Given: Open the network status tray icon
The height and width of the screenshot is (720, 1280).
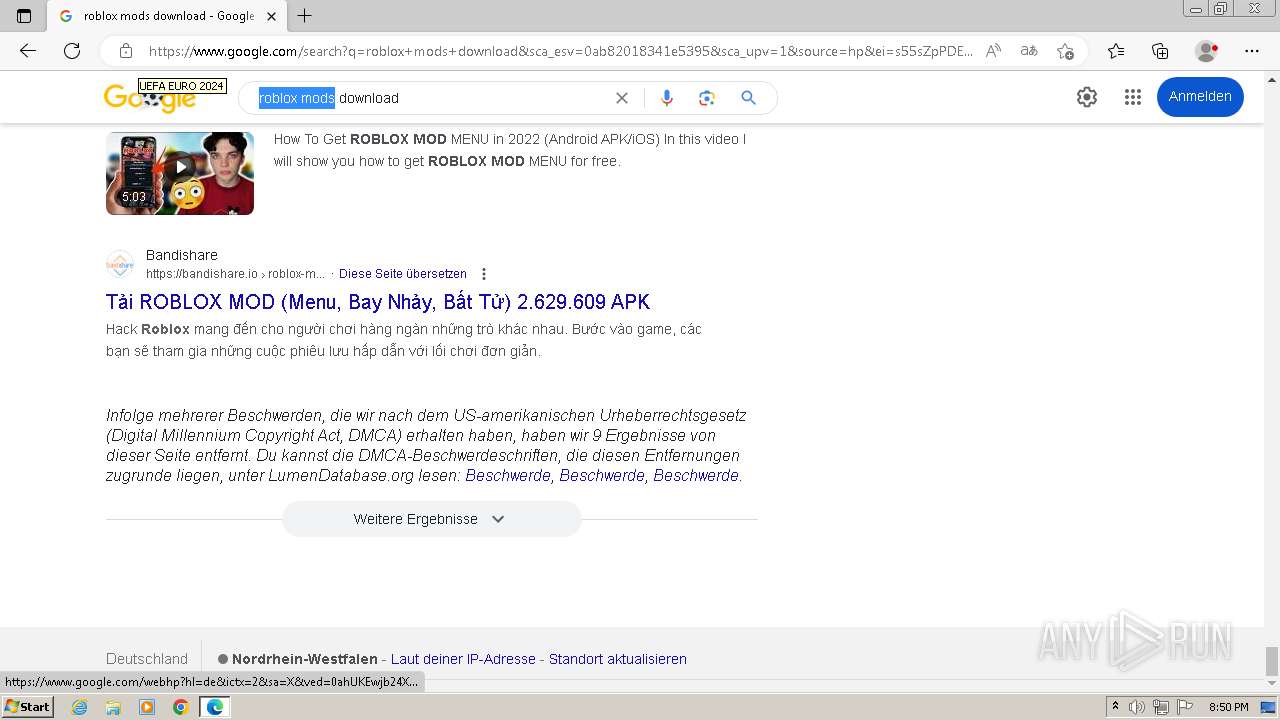Looking at the screenshot, I should 1160,707.
